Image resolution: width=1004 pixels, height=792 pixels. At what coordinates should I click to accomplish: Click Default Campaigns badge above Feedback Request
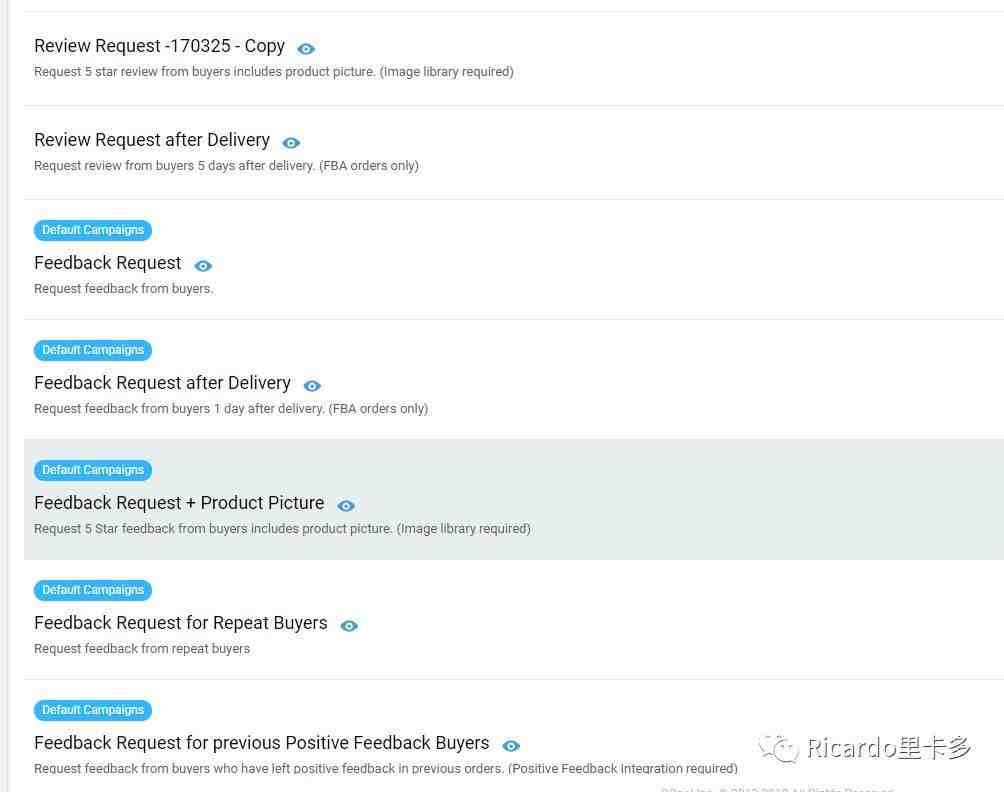[x=93, y=230]
